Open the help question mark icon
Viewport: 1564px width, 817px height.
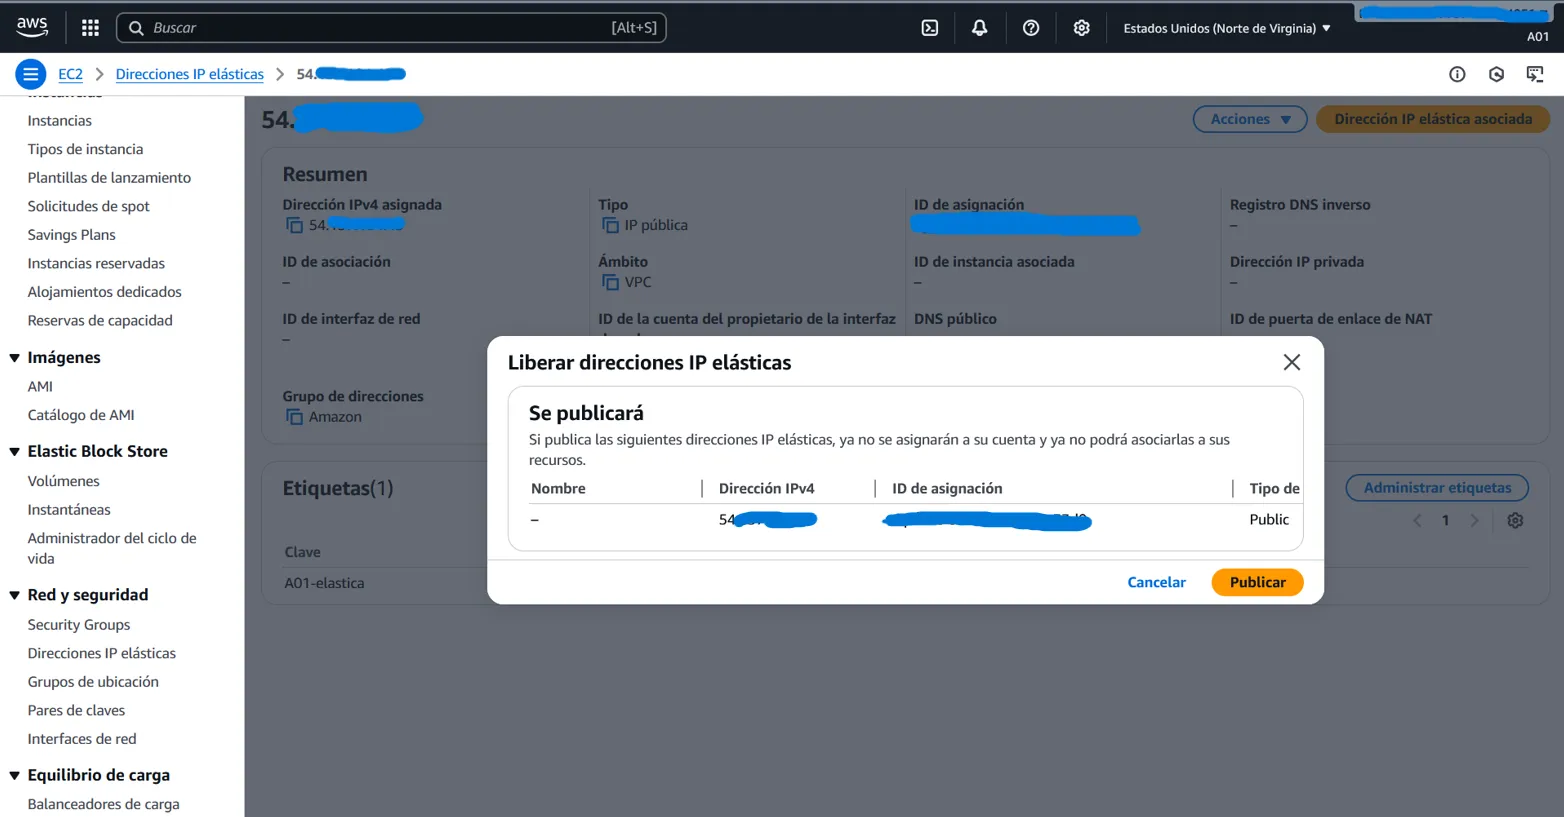point(1030,28)
